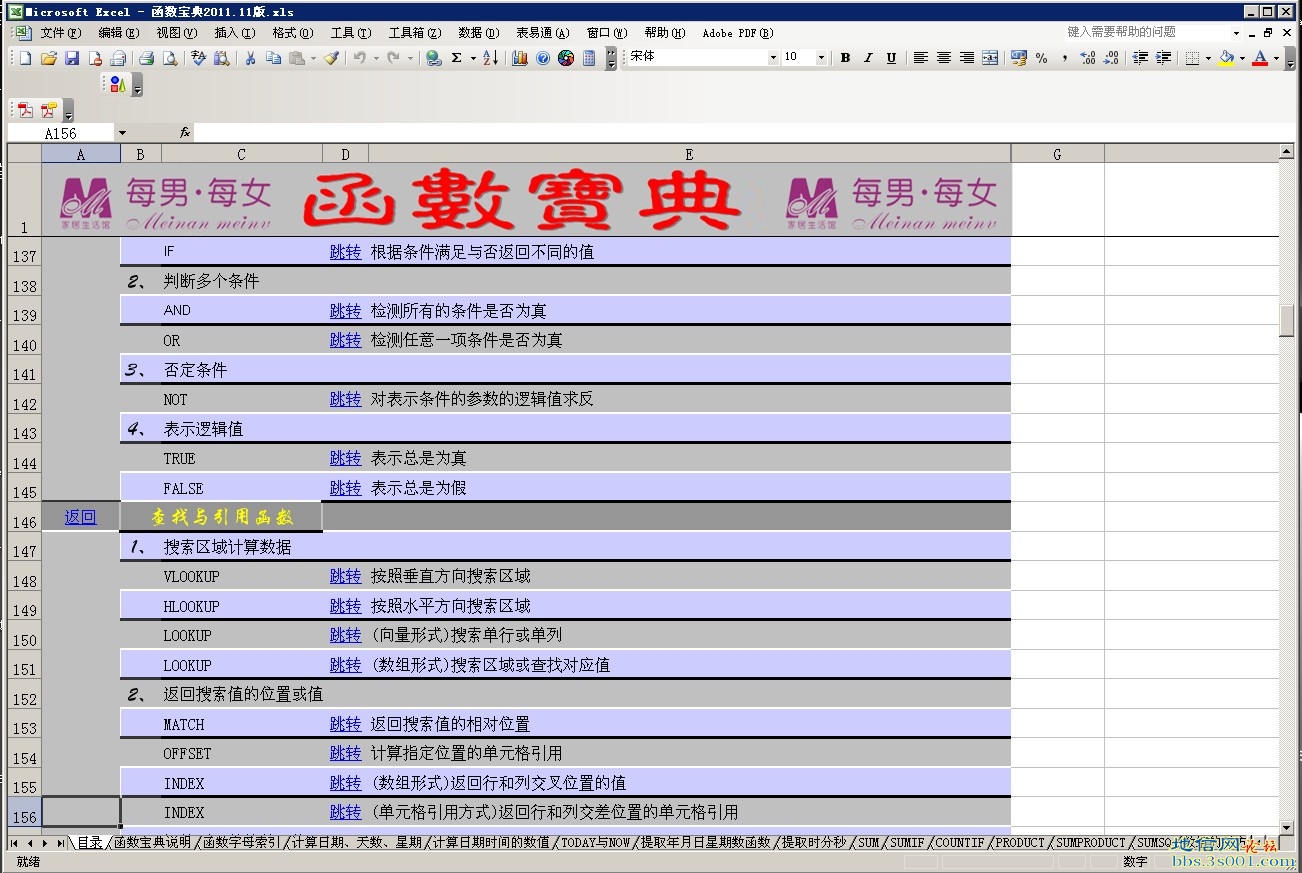The width and height of the screenshot is (1302, 873).
Task: Open the 文件 menu
Action: 60,33
